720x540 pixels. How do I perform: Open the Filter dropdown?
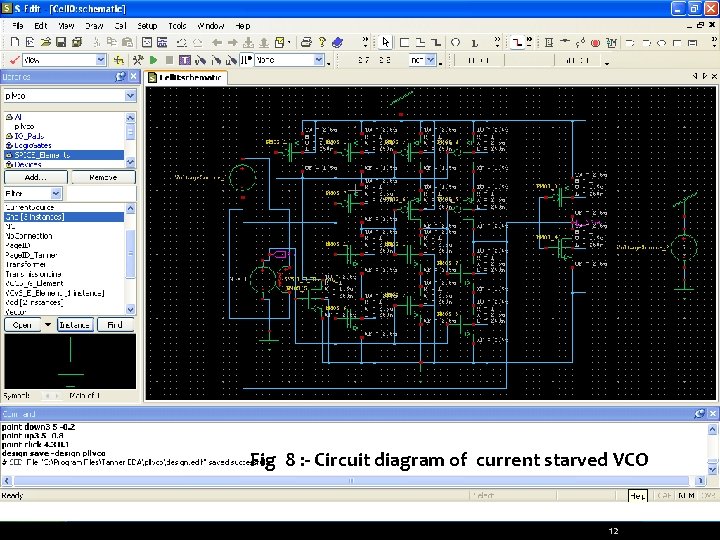[56, 193]
